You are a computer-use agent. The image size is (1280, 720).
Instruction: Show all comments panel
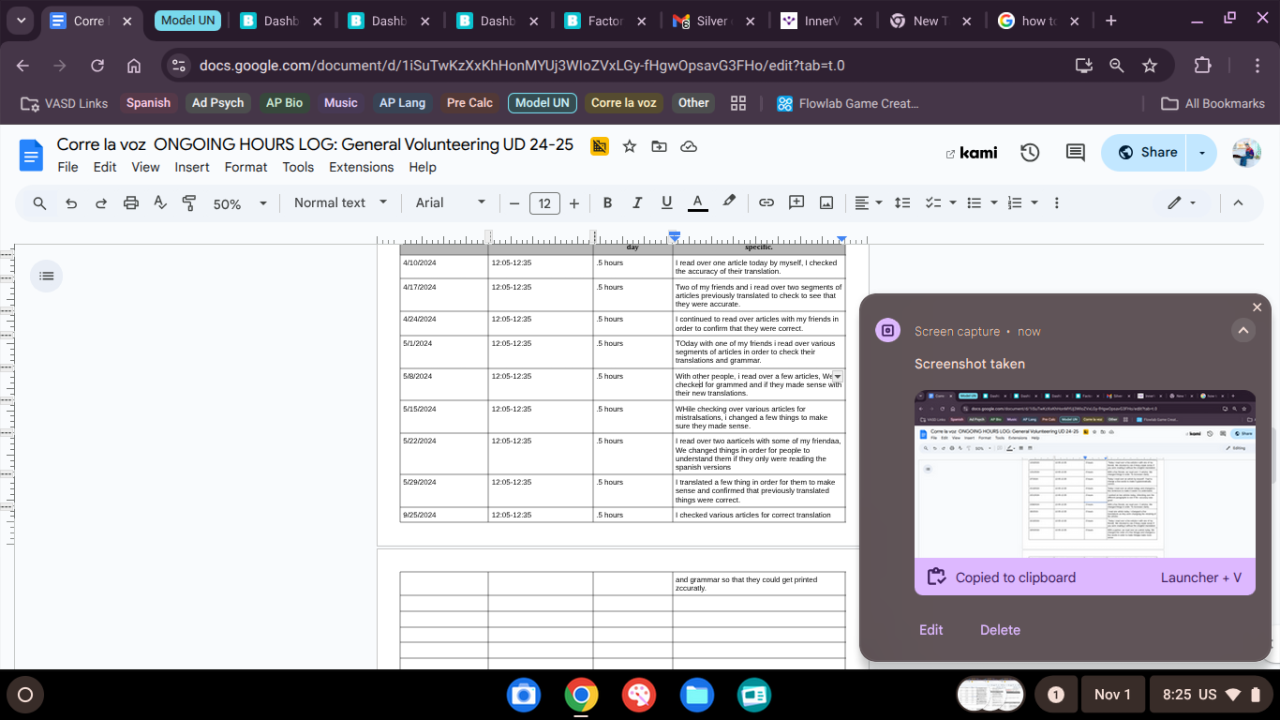click(1075, 153)
